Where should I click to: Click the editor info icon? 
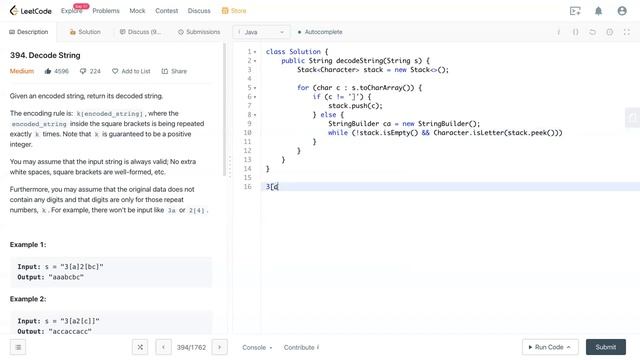[x=558, y=32]
